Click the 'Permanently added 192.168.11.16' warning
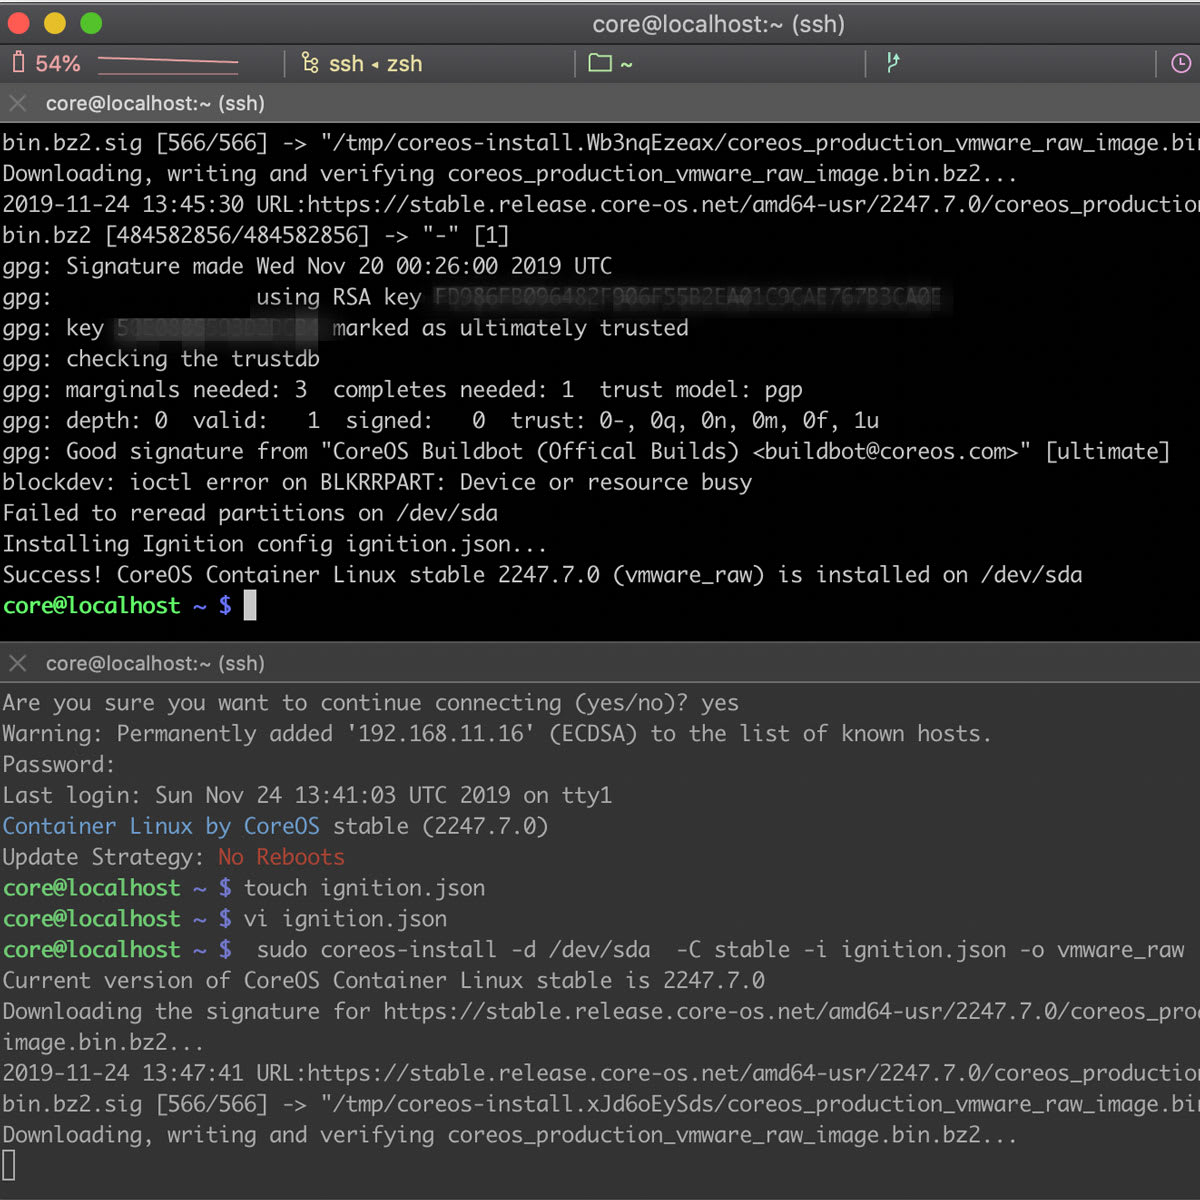Image resolution: width=1200 pixels, height=1200 pixels. point(496,734)
